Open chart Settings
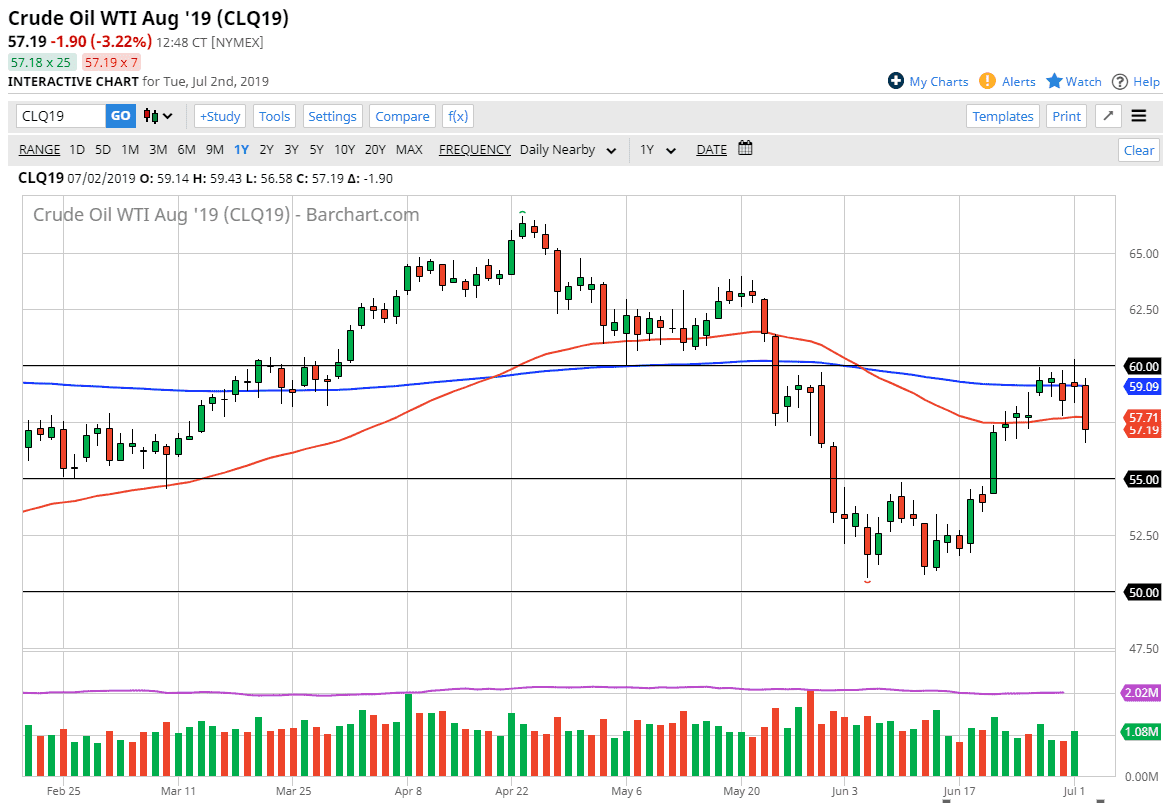Screen dimensions: 1170x803 (x=332, y=116)
